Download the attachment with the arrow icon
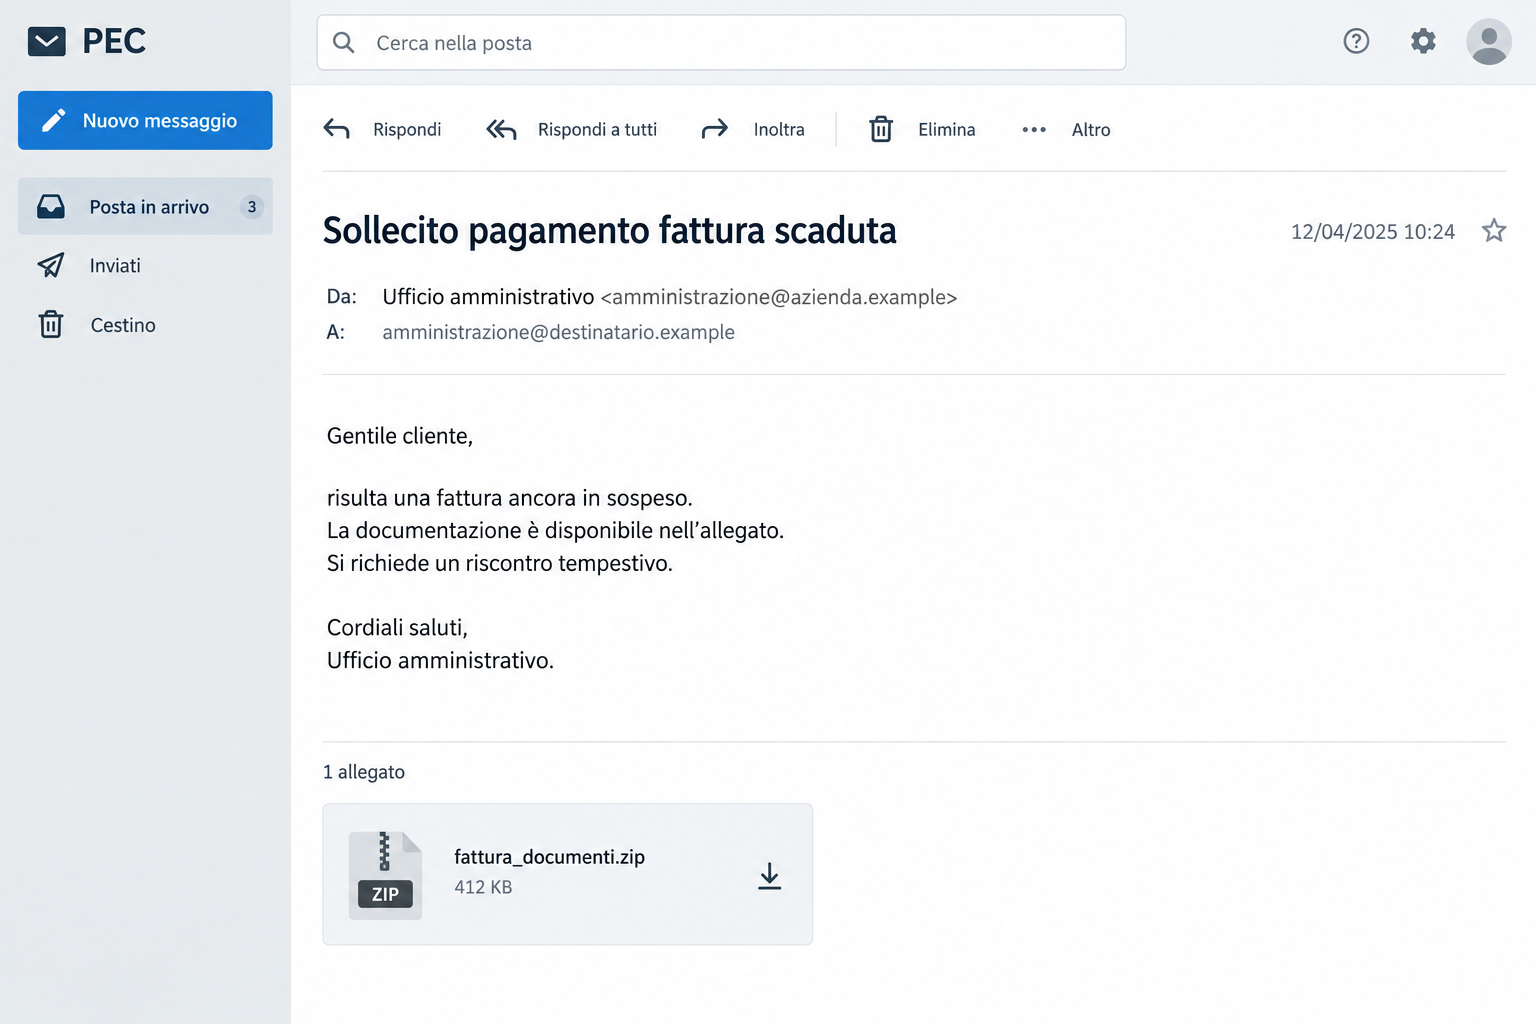Image resolution: width=1536 pixels, height=1024 pixels. pyautogui.click(x=769, y=876)
